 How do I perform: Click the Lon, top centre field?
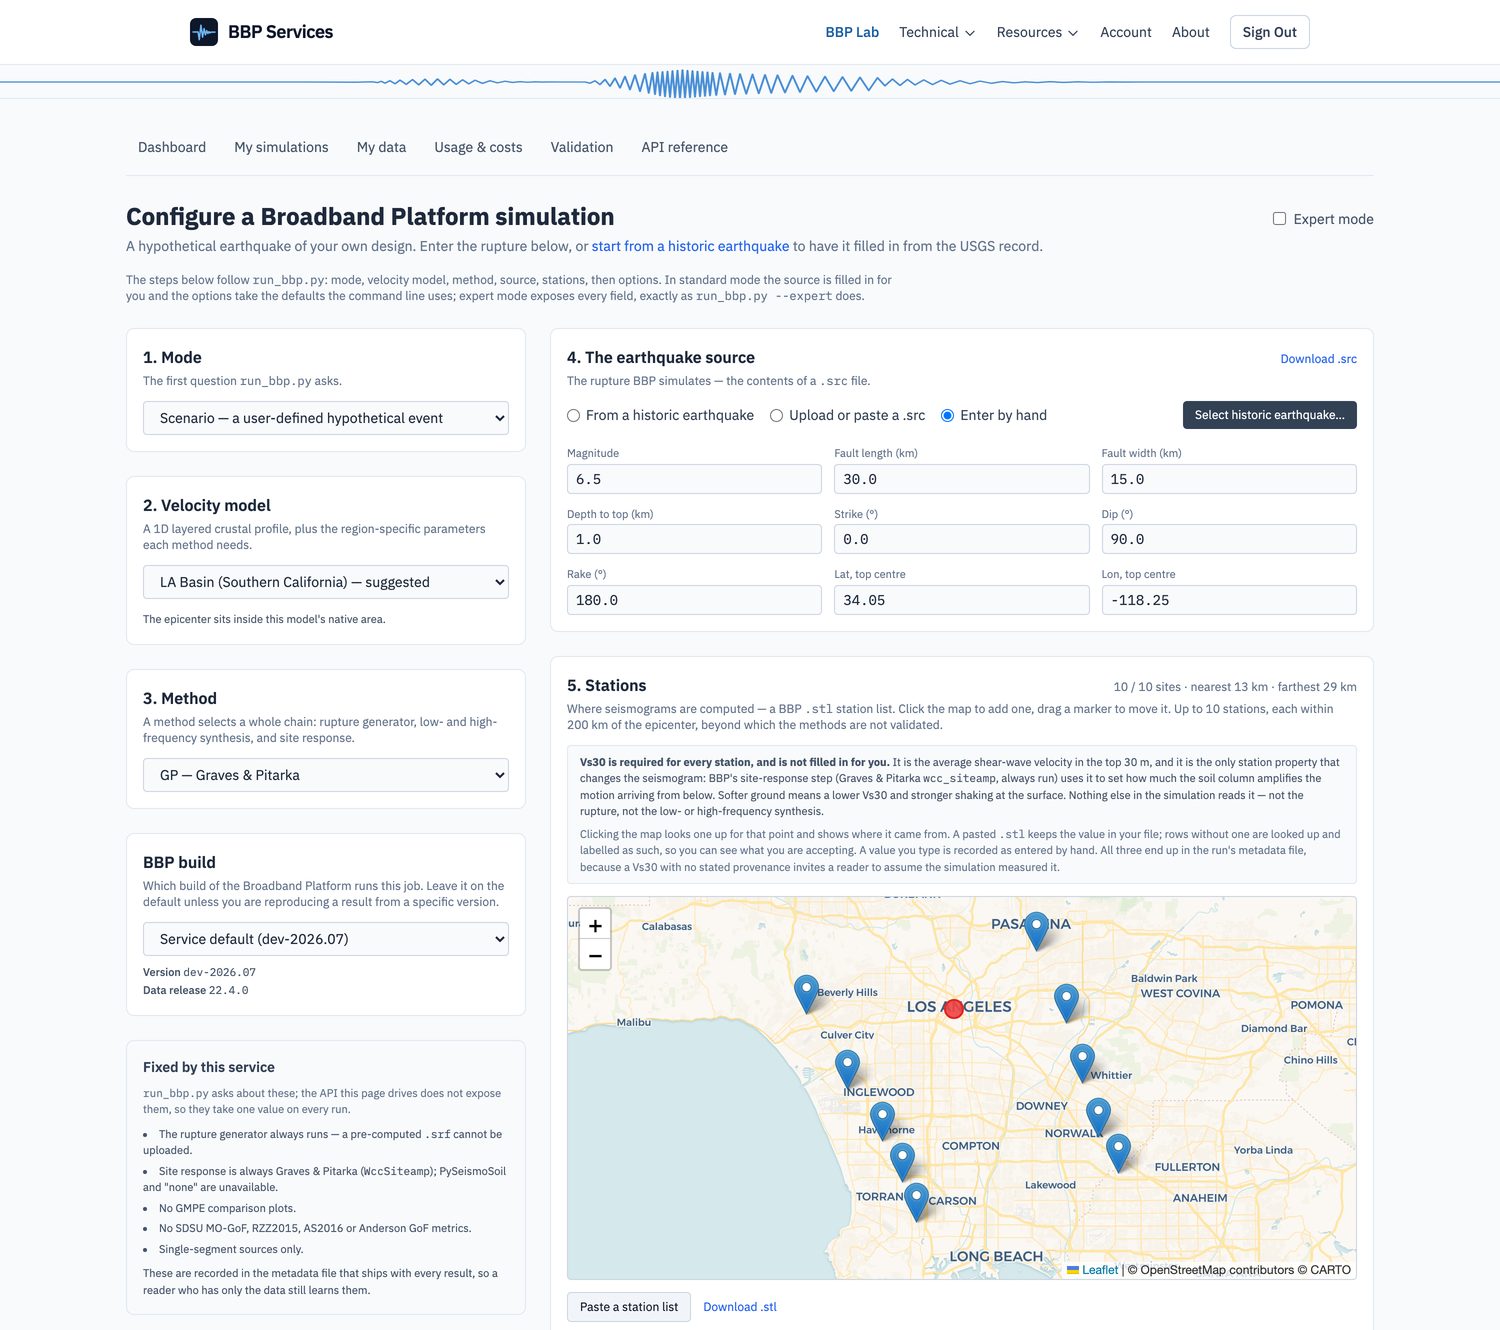pos(1229,600)
